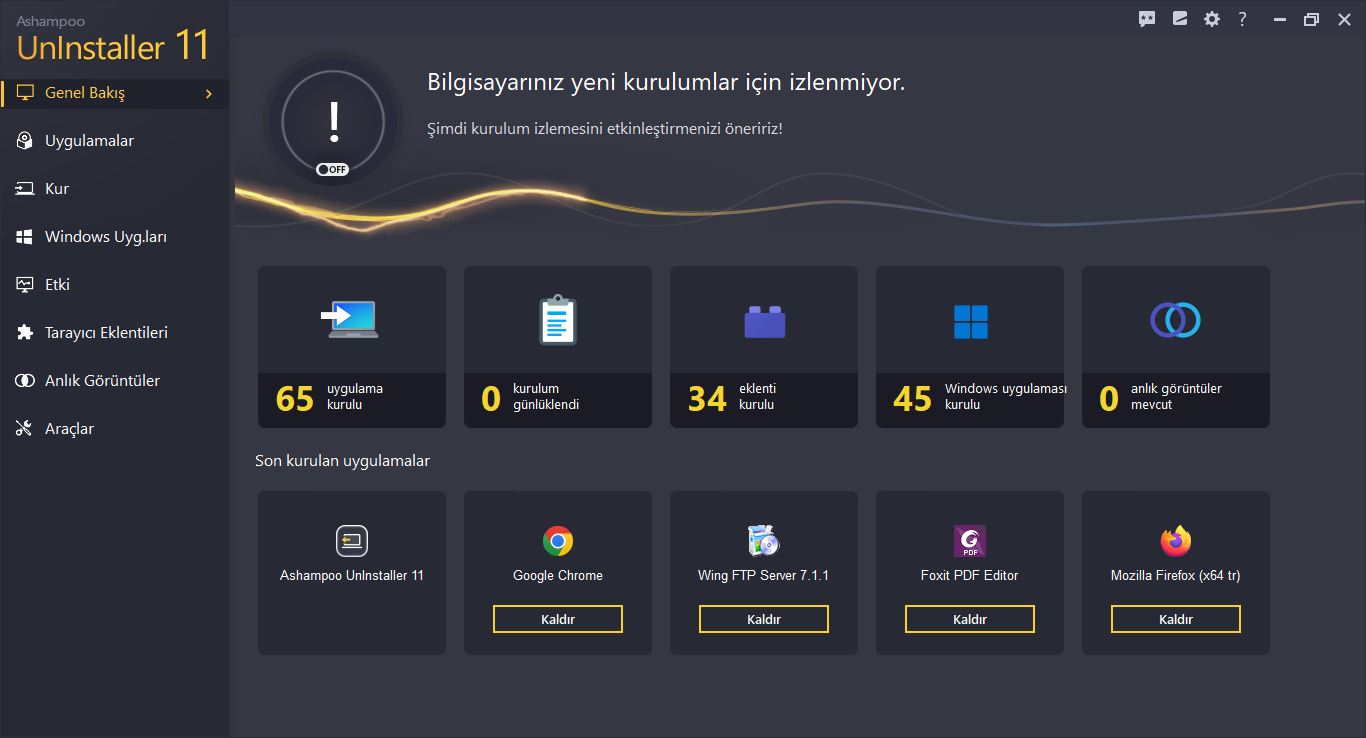1366x738 pixels.
Task: Click the Foxit PDF Editor icon
Action: [970, 541]
